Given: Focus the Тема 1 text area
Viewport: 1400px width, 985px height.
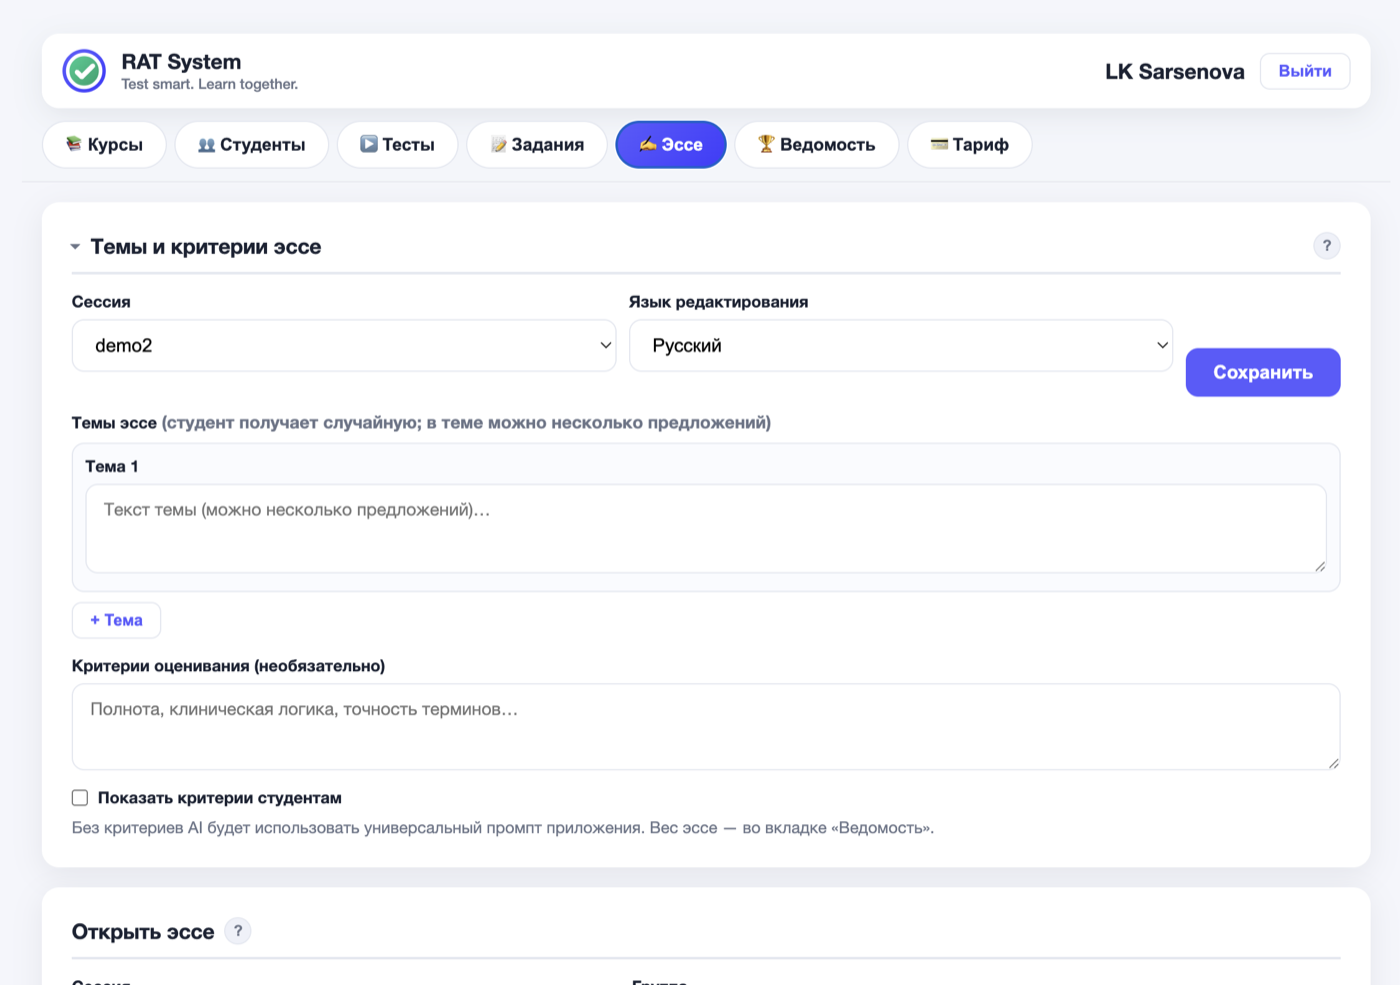Looking at the screenshot, I should pos(706,529).
